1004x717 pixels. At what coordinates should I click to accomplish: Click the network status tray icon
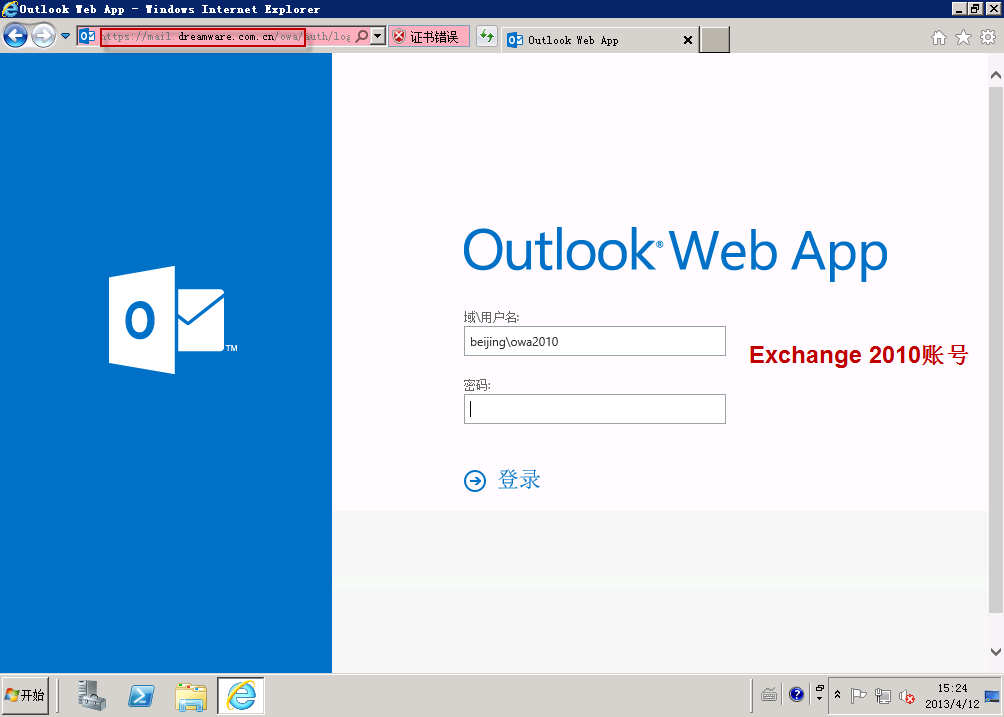coord(883,696)
